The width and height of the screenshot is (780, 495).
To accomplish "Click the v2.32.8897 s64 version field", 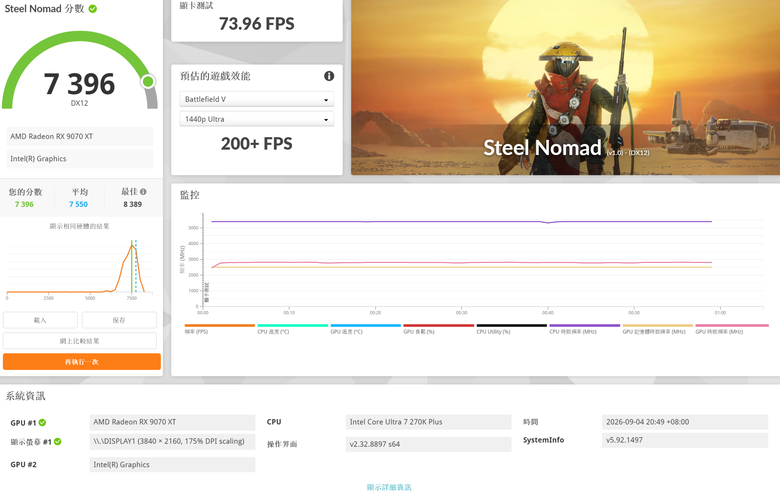I will coord(428,444).
